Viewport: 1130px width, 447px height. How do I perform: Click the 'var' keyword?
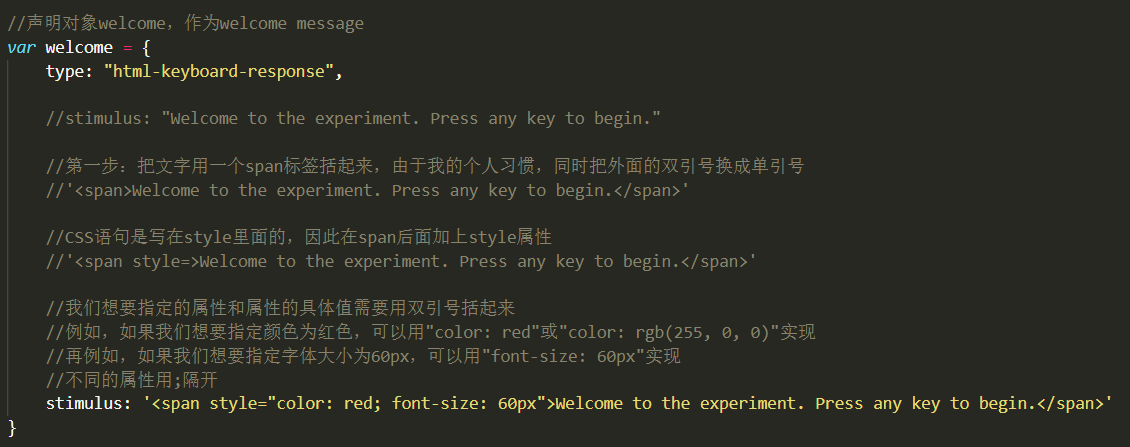tap(21, 47)
